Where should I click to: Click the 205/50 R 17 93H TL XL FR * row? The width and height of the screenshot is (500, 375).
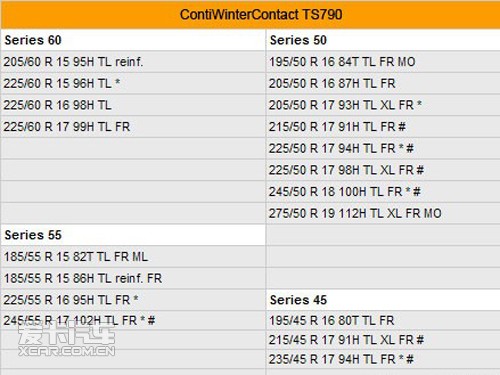point(383,105)
